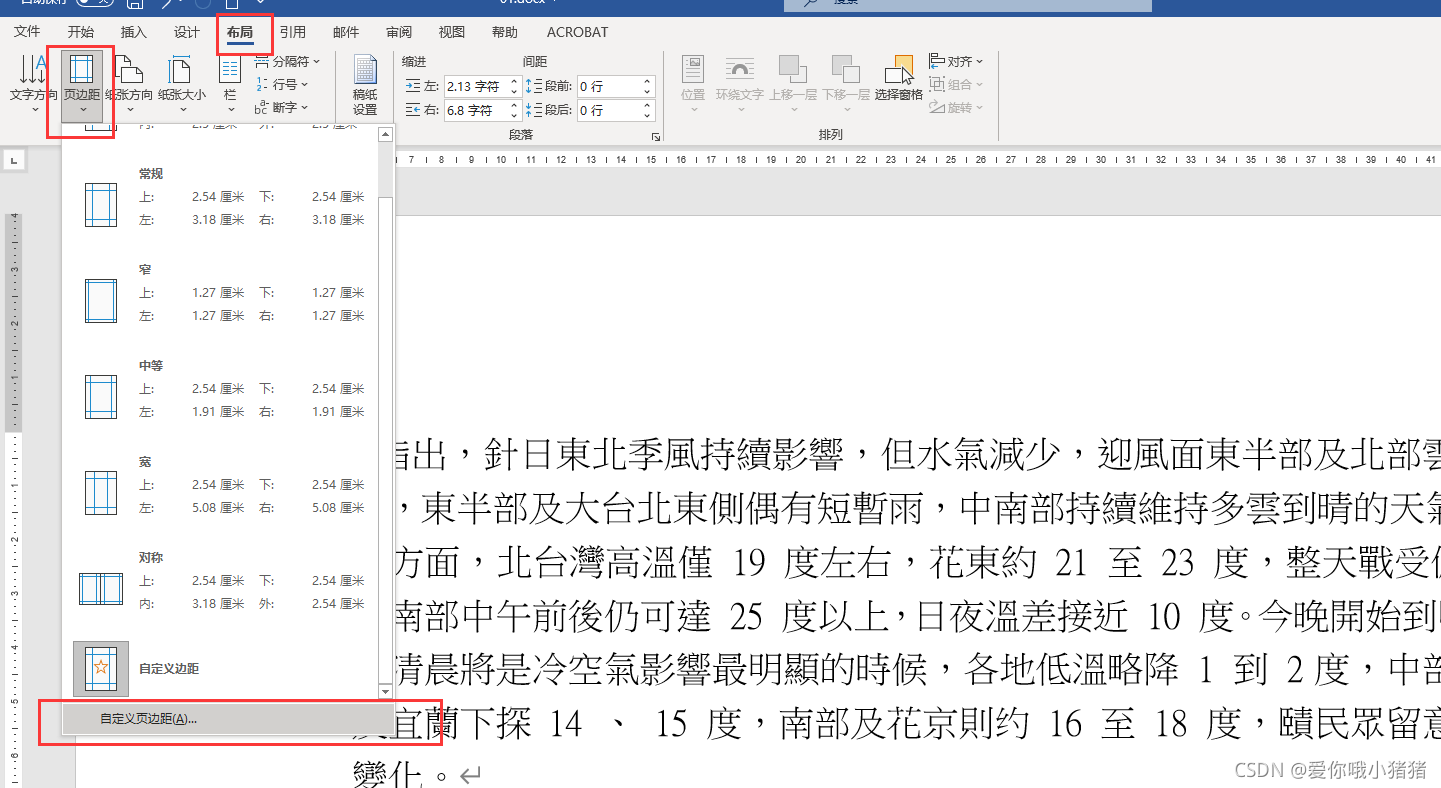Click the ruler tab-stop selector button

pyautogui.click(x=14, y=159)
